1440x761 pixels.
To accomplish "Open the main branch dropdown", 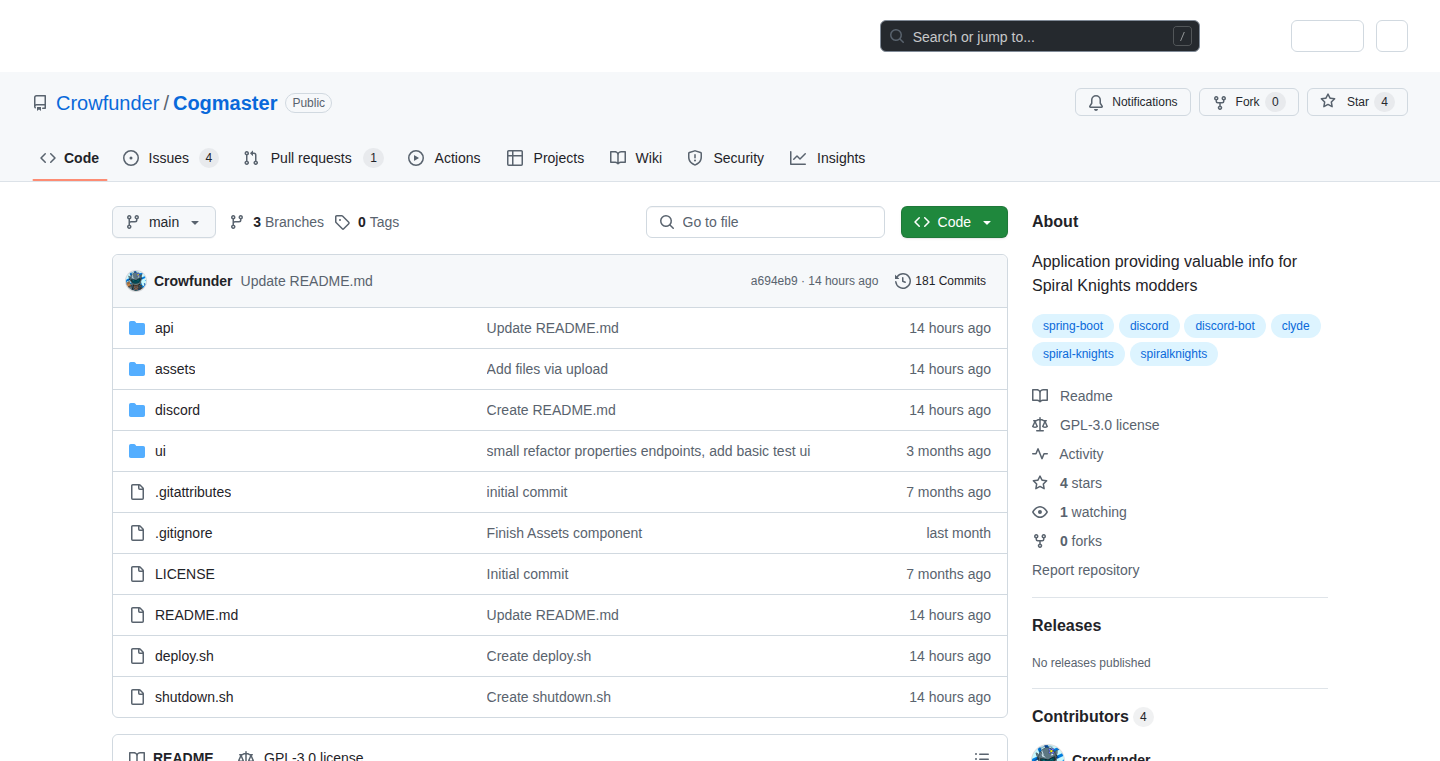I will (x=164, y=222).
